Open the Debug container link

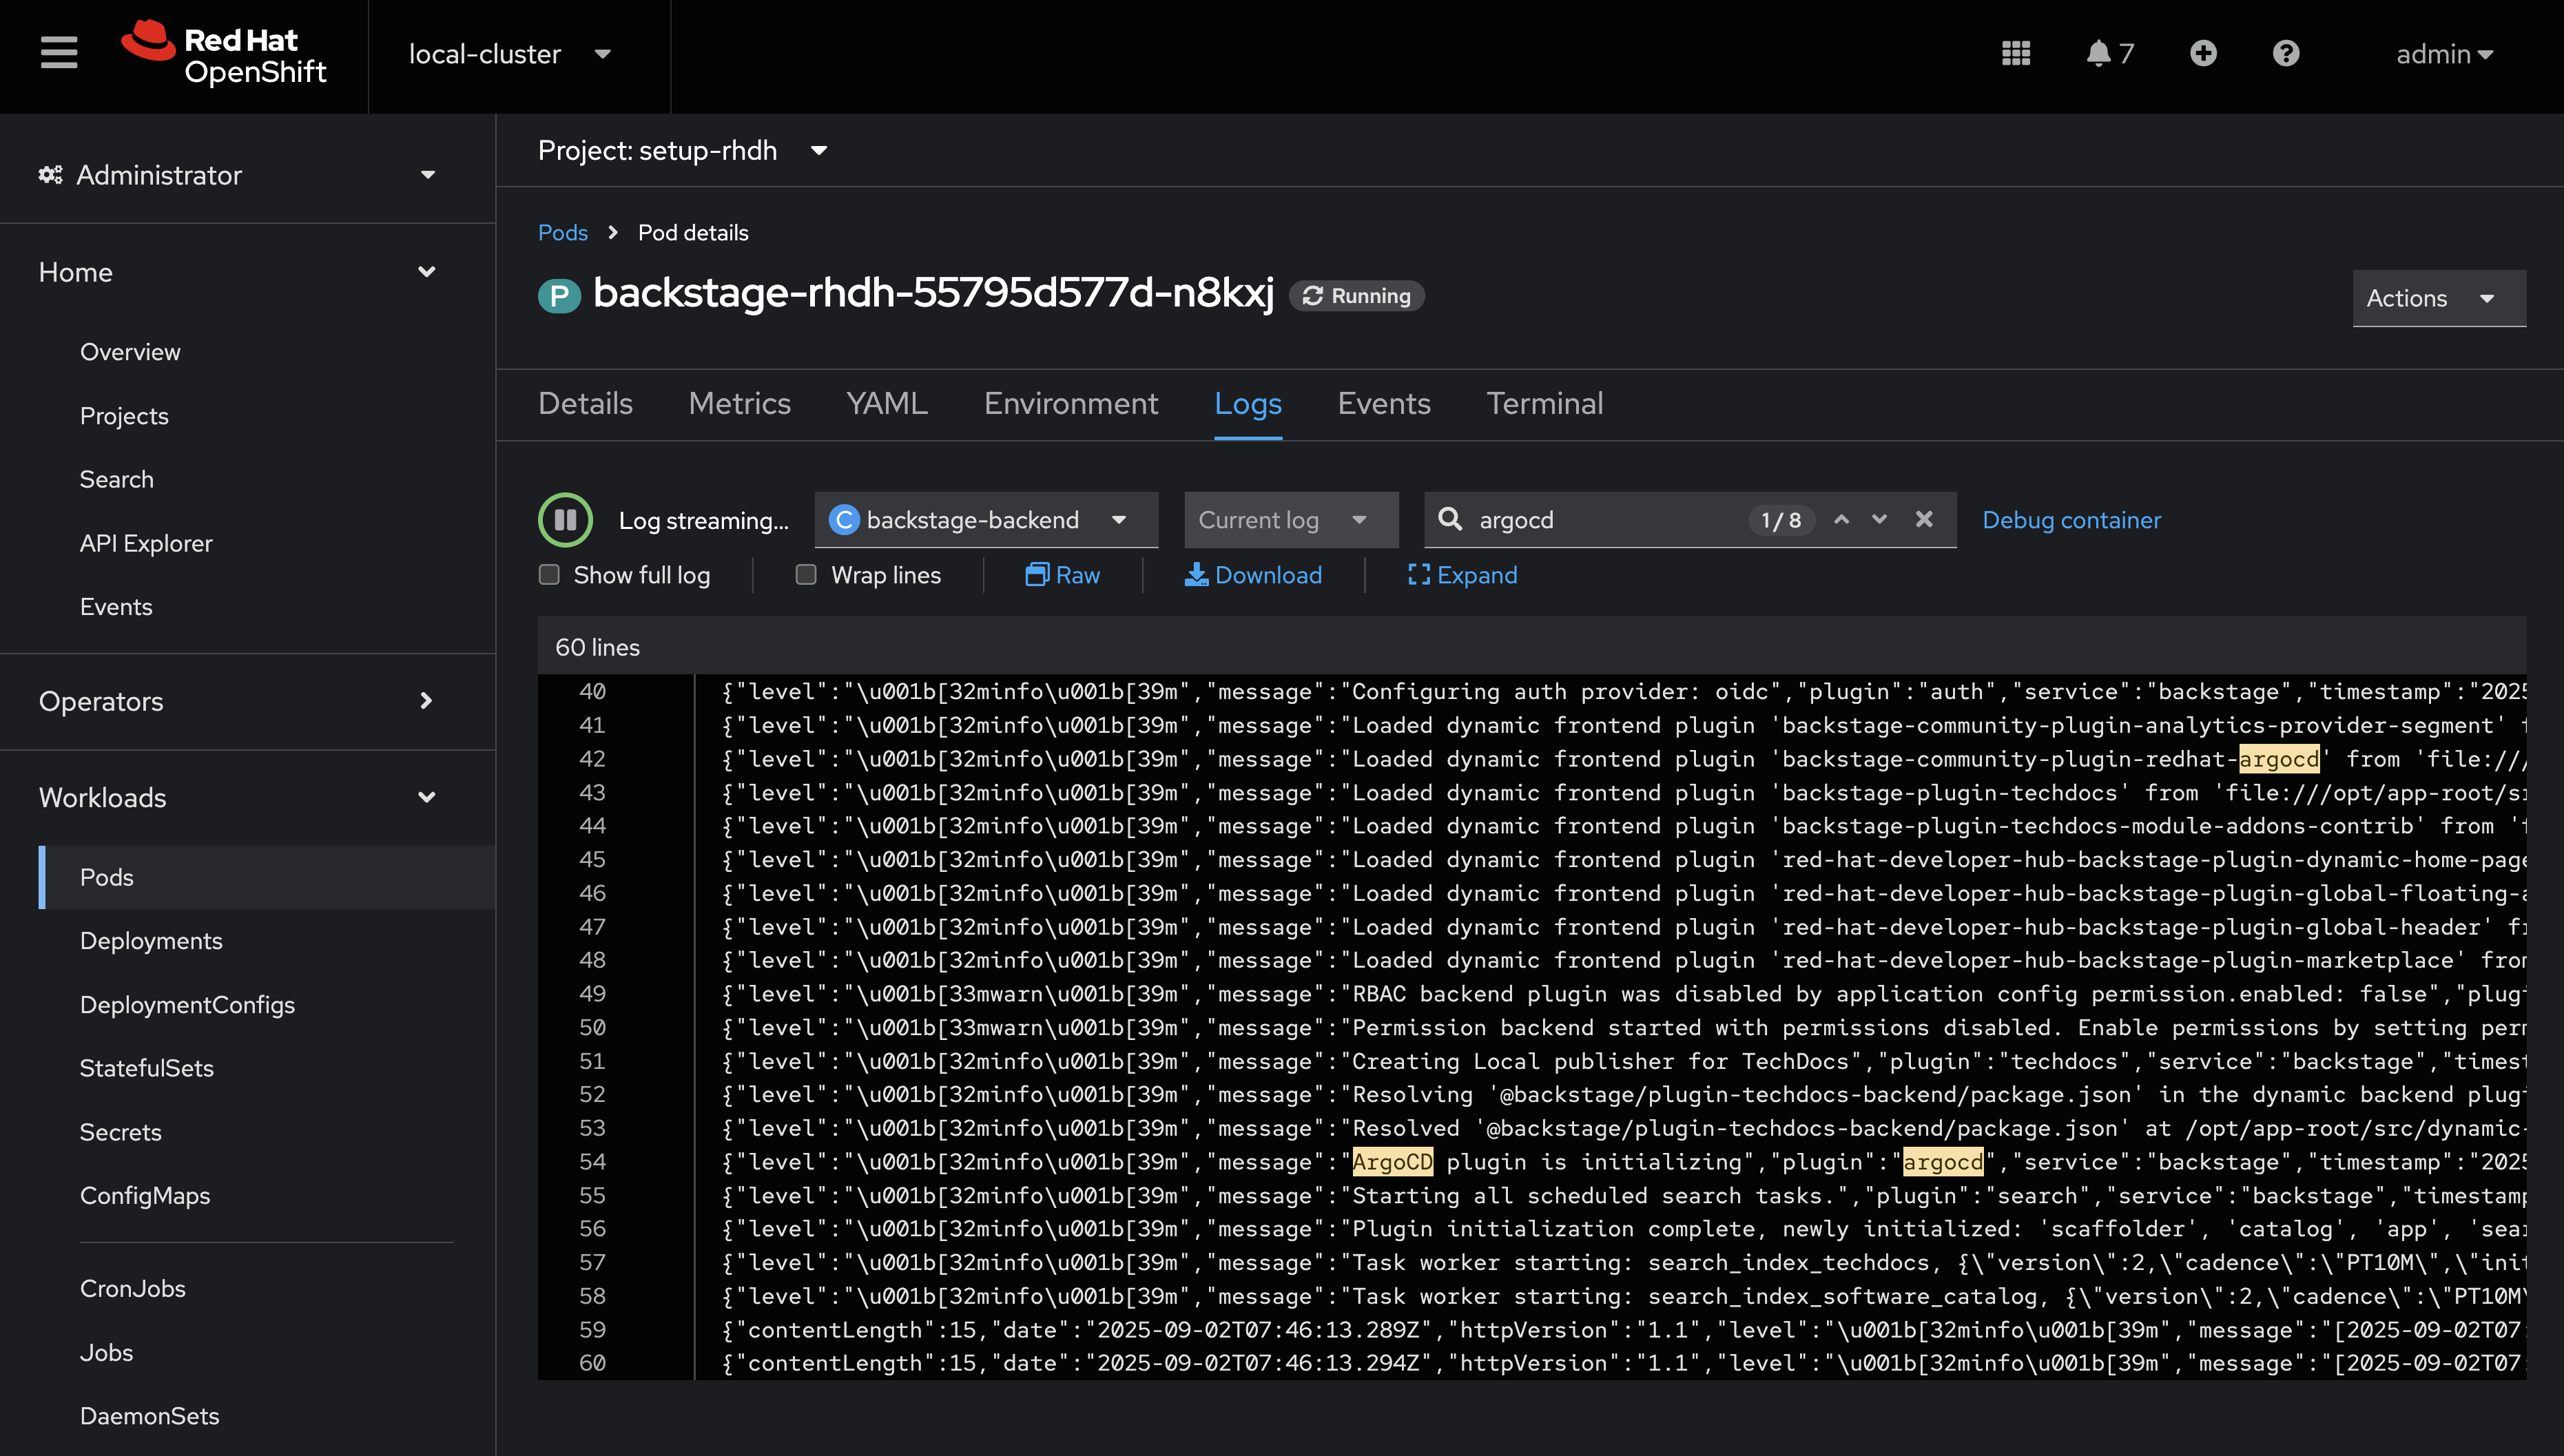[2071, 520]
